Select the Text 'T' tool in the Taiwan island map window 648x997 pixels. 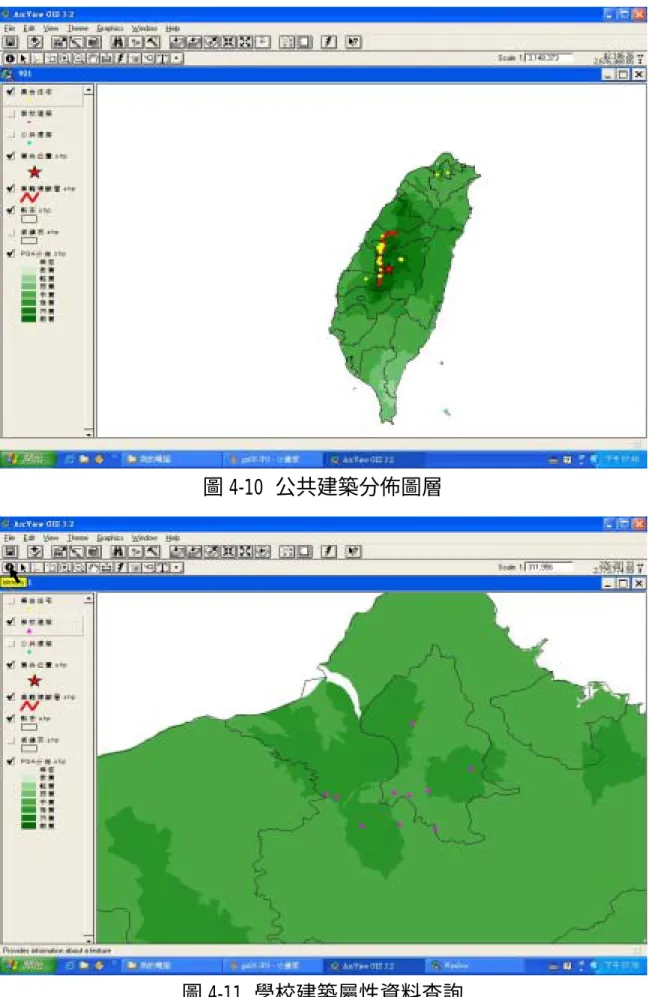163,58
